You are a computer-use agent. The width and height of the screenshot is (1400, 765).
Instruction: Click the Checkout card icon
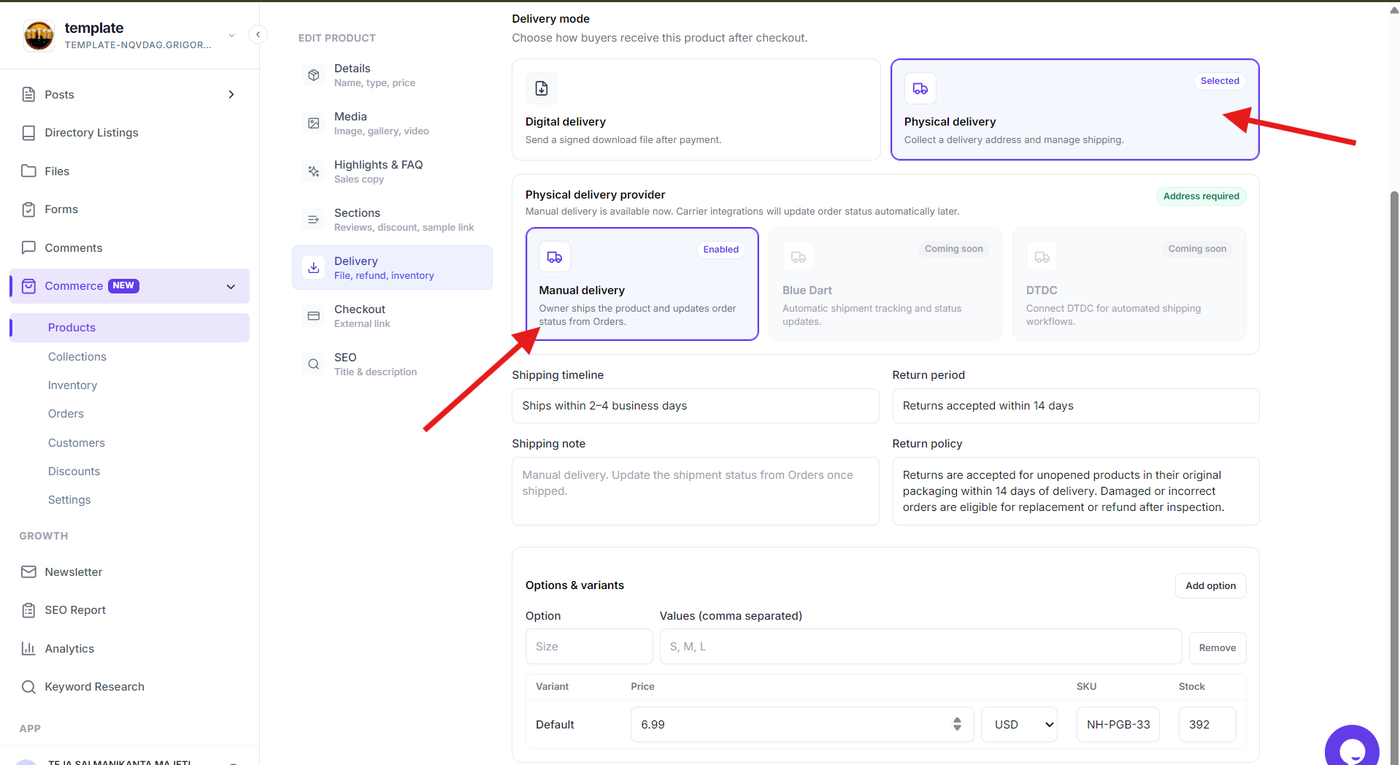(314, 316)
